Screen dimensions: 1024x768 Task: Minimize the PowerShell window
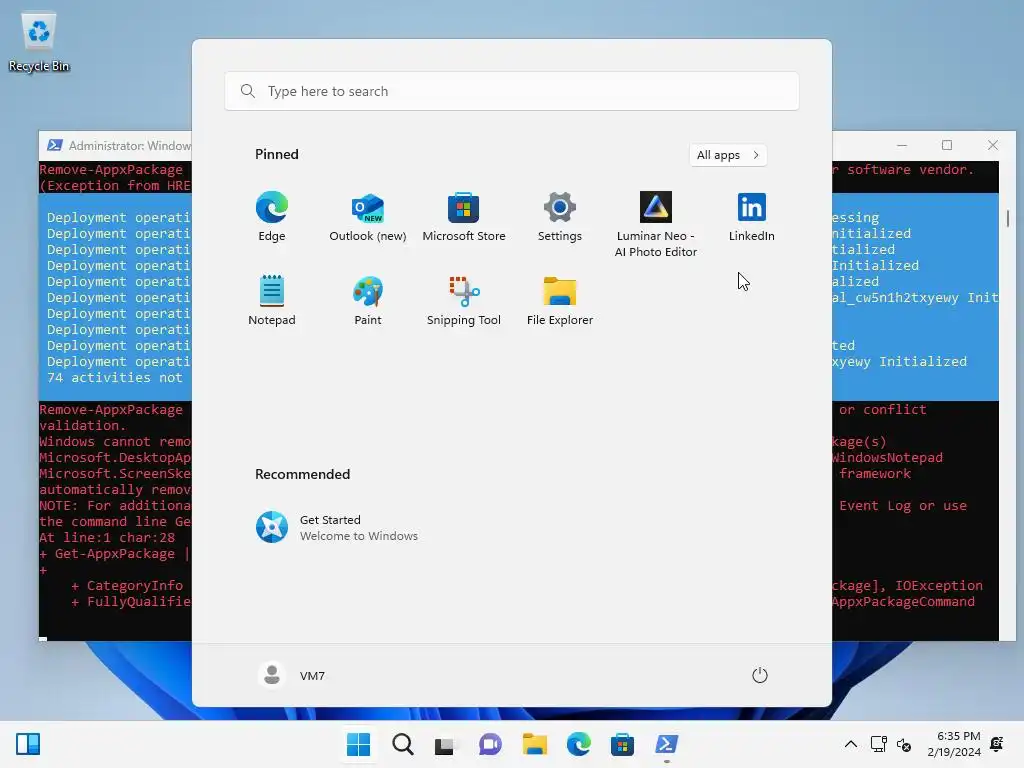pyautogui.click(x=902, y=145)
